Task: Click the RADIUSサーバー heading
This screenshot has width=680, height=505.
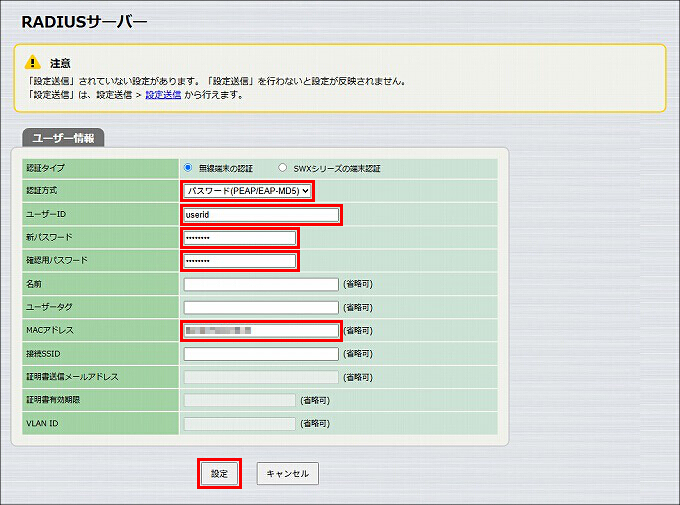Action: (85, 22)
